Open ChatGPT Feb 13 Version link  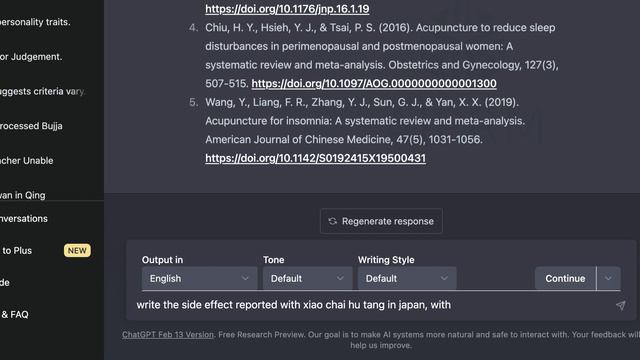(168, 335)
